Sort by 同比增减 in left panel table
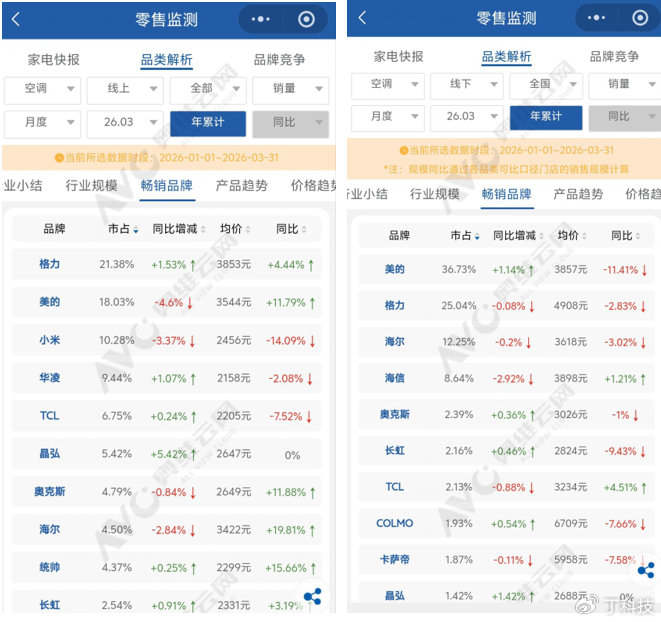 pyautogui.click(x=179, y=229)
